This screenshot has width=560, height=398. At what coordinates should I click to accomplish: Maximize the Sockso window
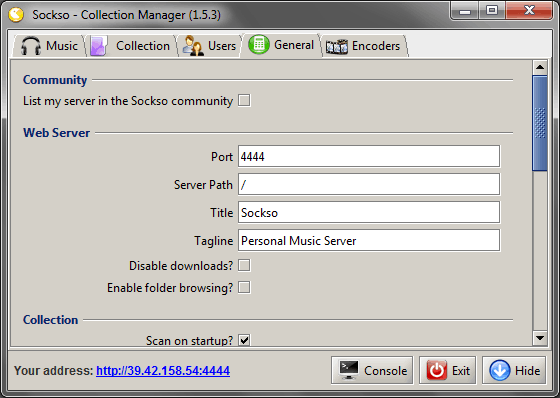492,11
